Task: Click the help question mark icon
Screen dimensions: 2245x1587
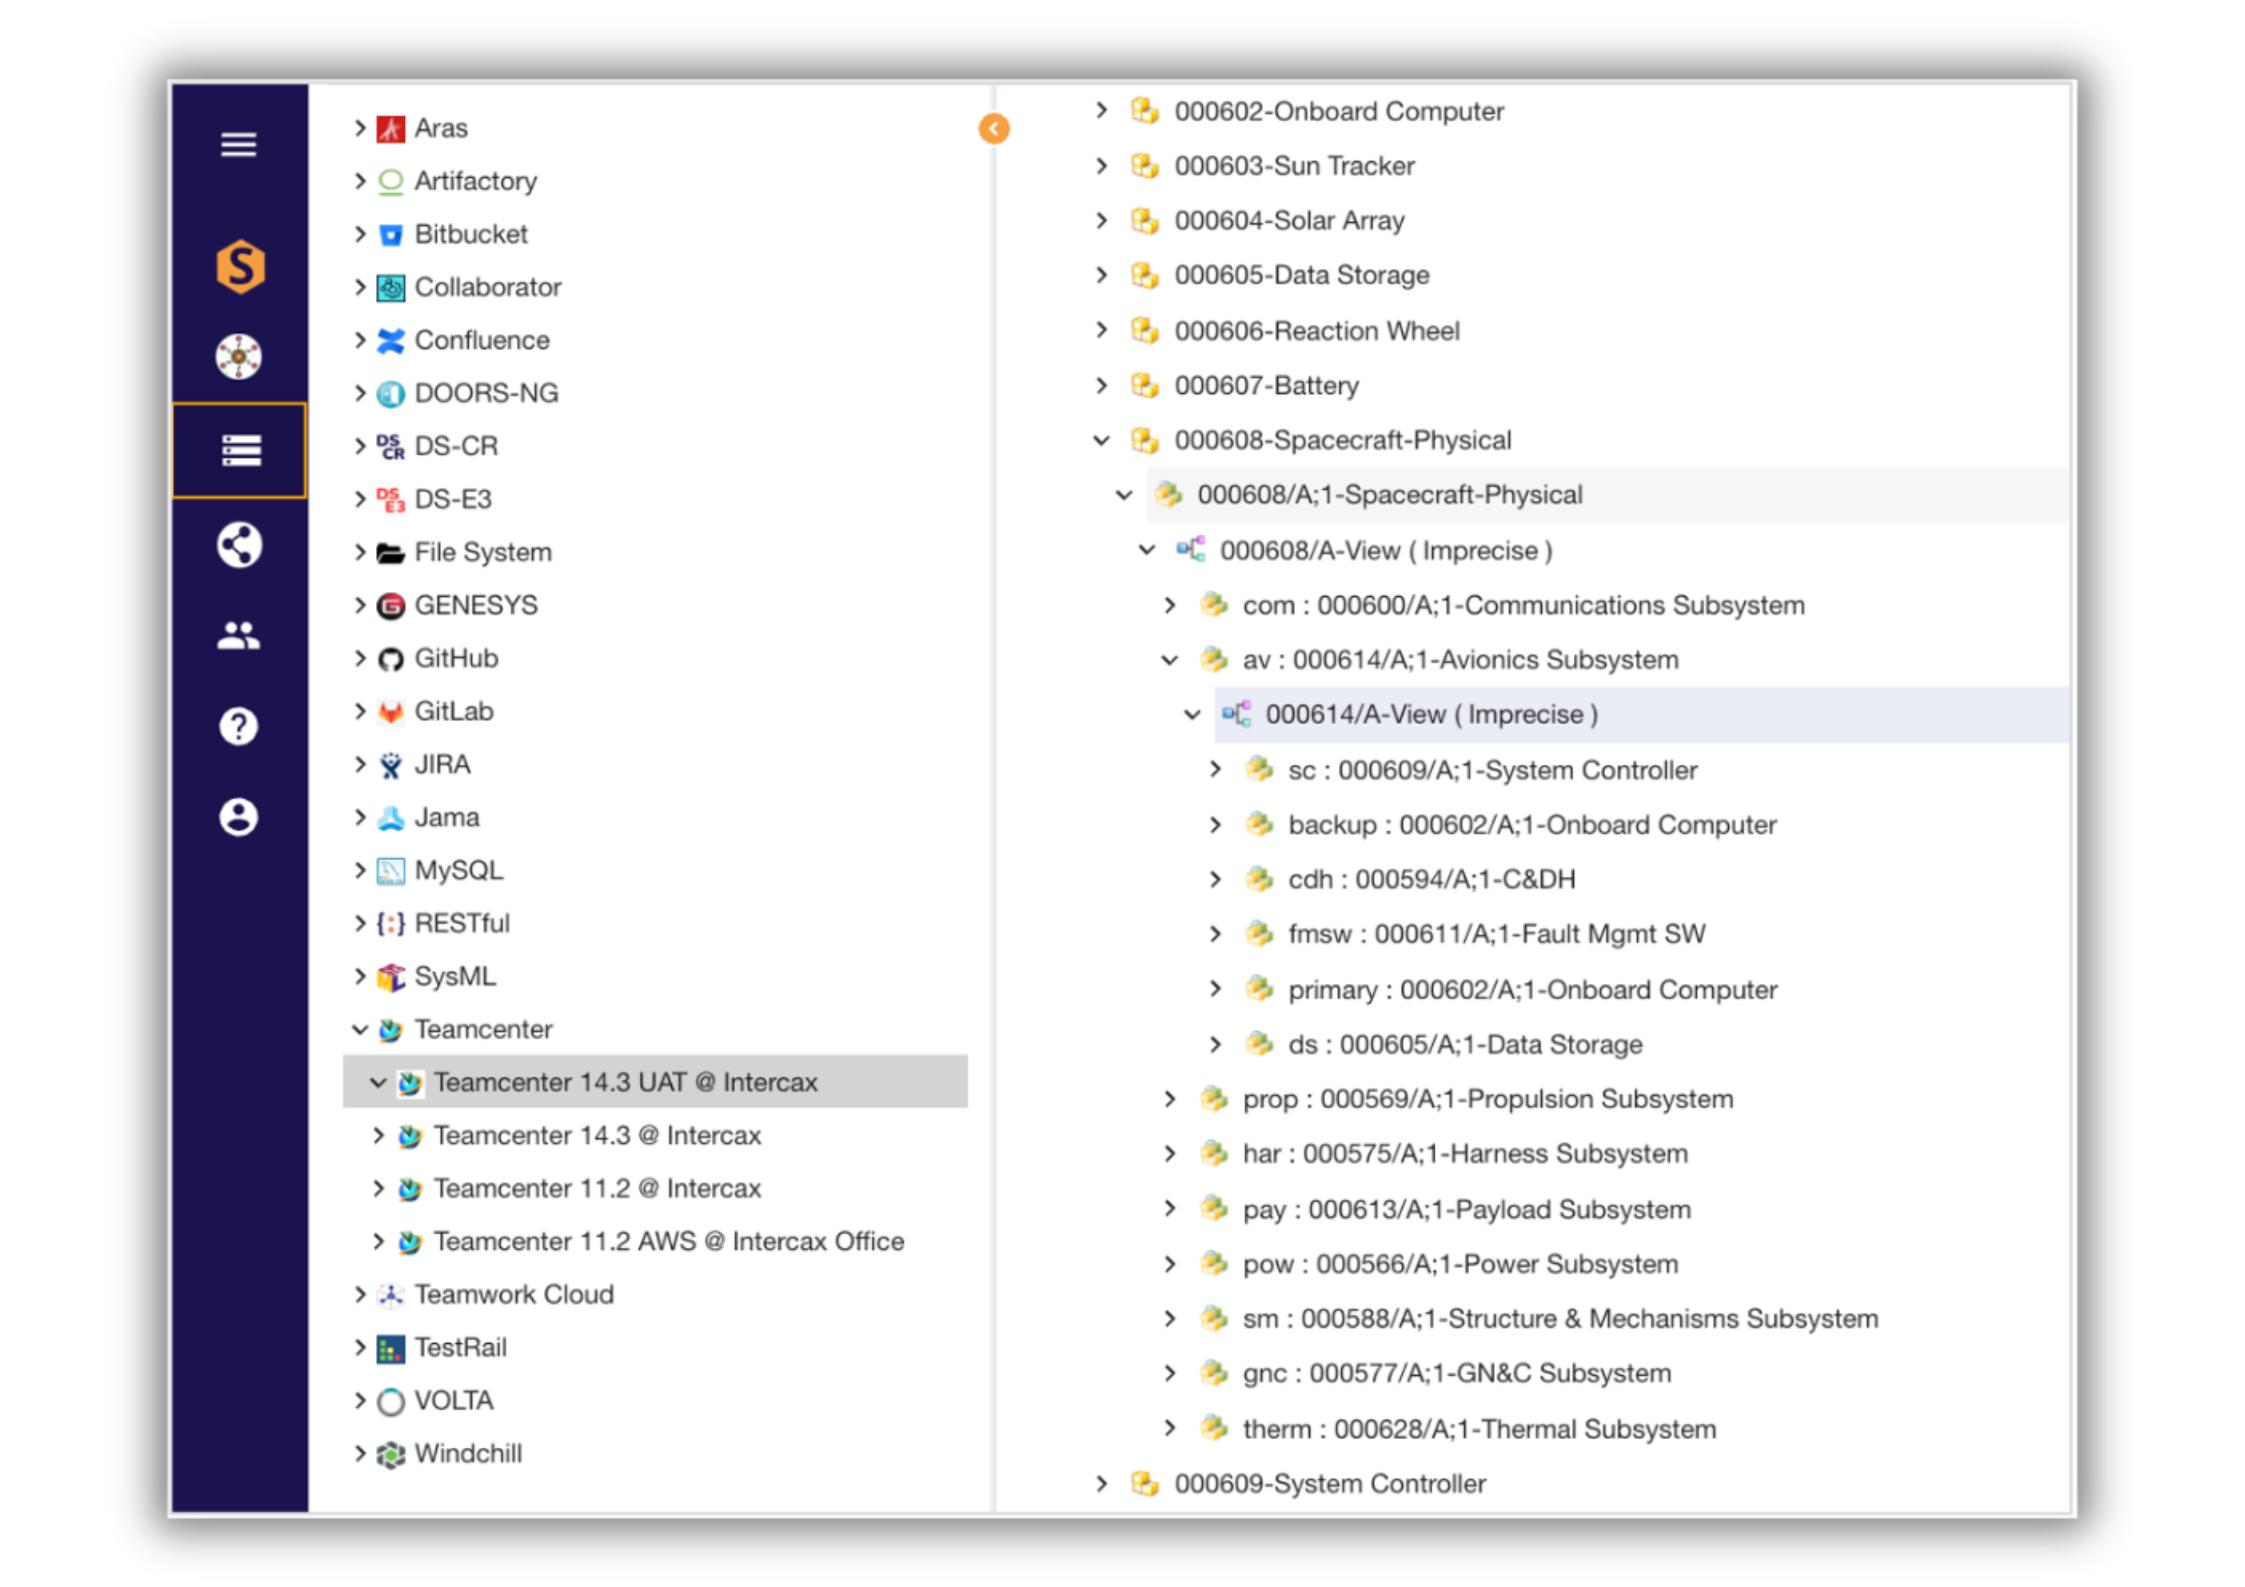Action: click(x=239, y=726)
